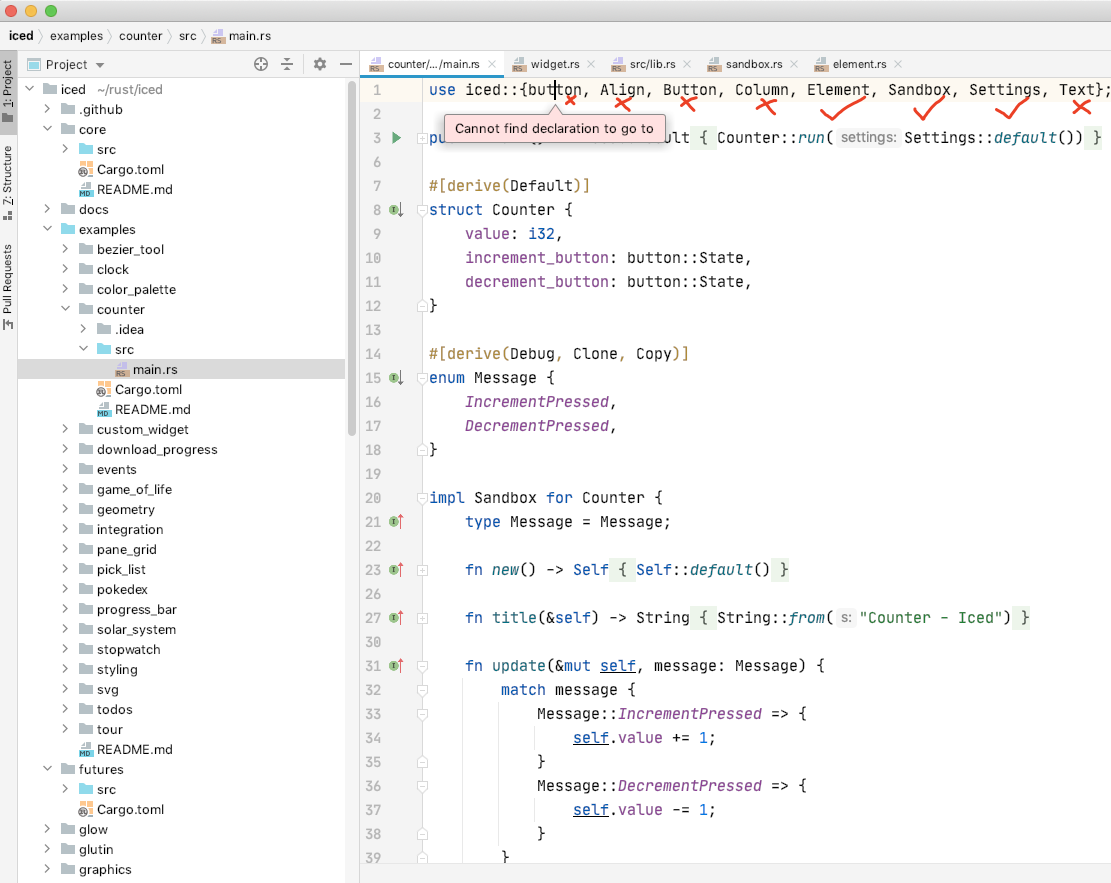Expand the bezier_tool folder
The image size is (1111, 883).
click(65, 249)
